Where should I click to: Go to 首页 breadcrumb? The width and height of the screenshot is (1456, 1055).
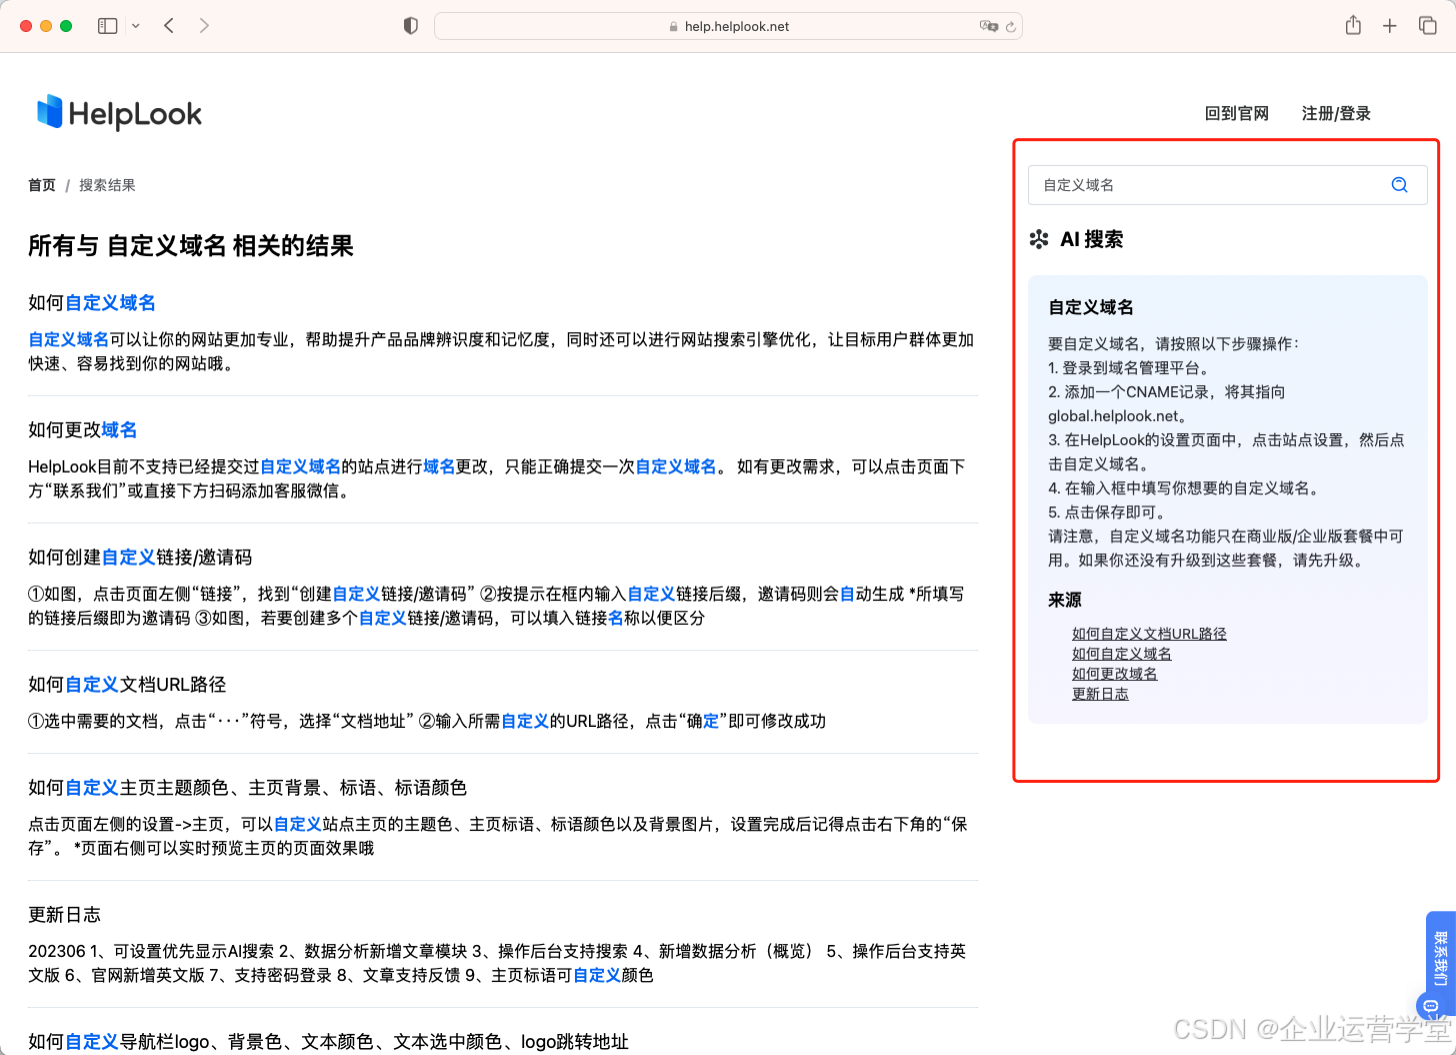point(42,185)
